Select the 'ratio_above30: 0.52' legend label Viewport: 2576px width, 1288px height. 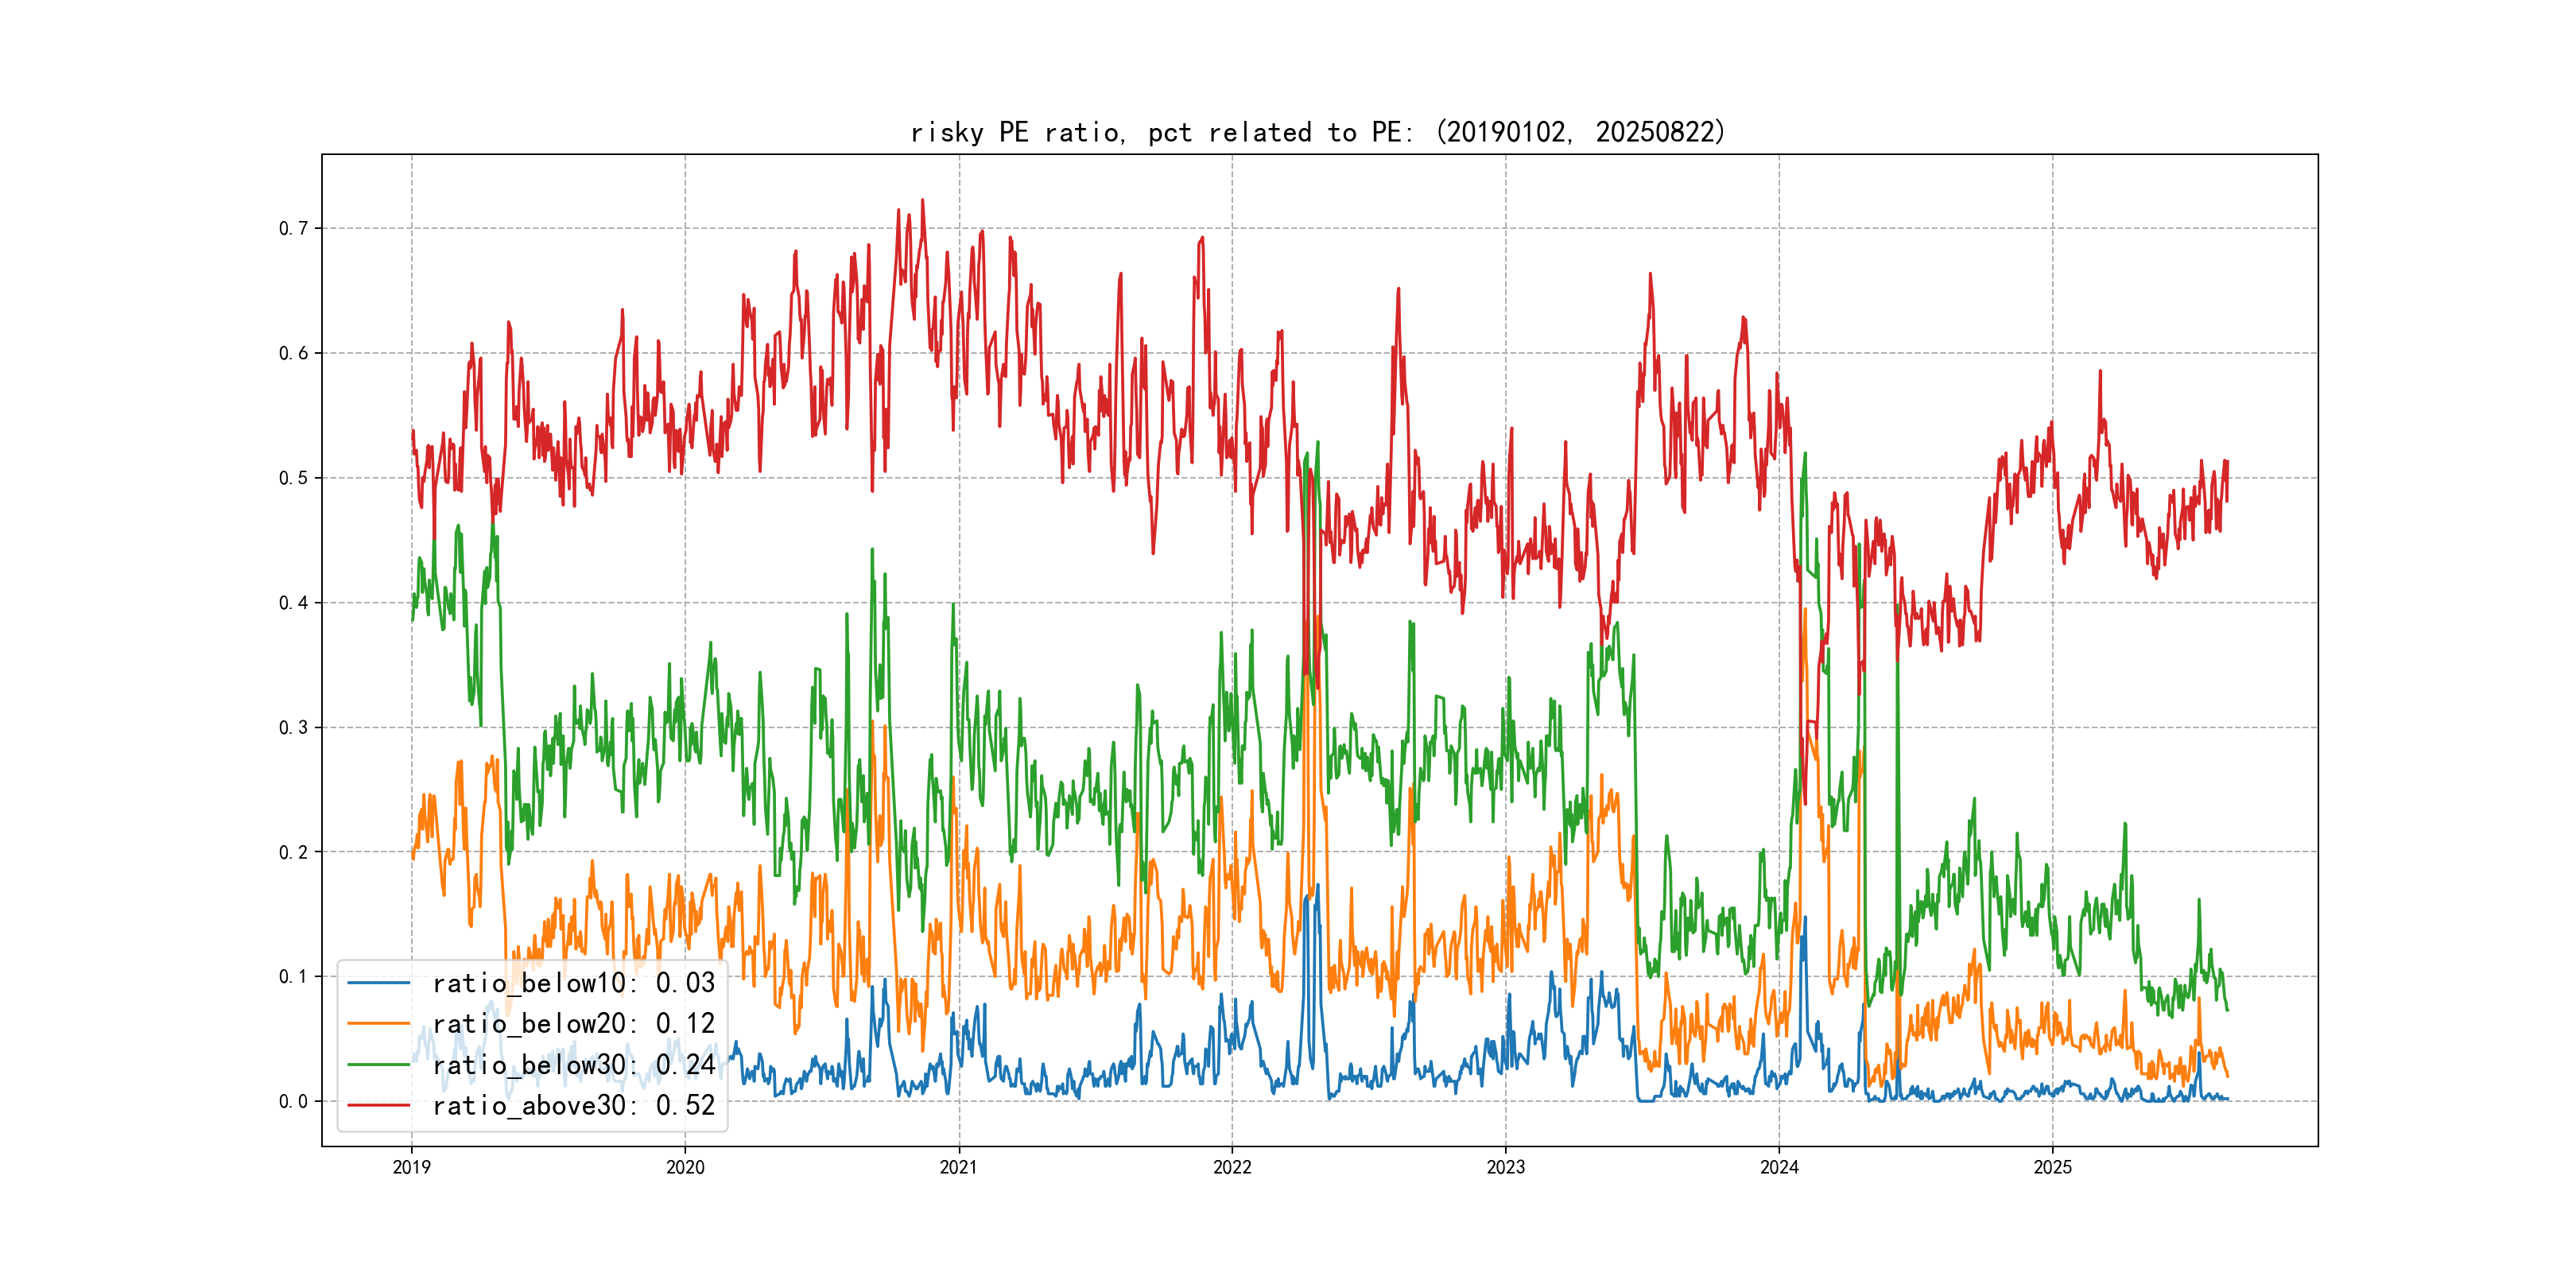coord(573,1106)
